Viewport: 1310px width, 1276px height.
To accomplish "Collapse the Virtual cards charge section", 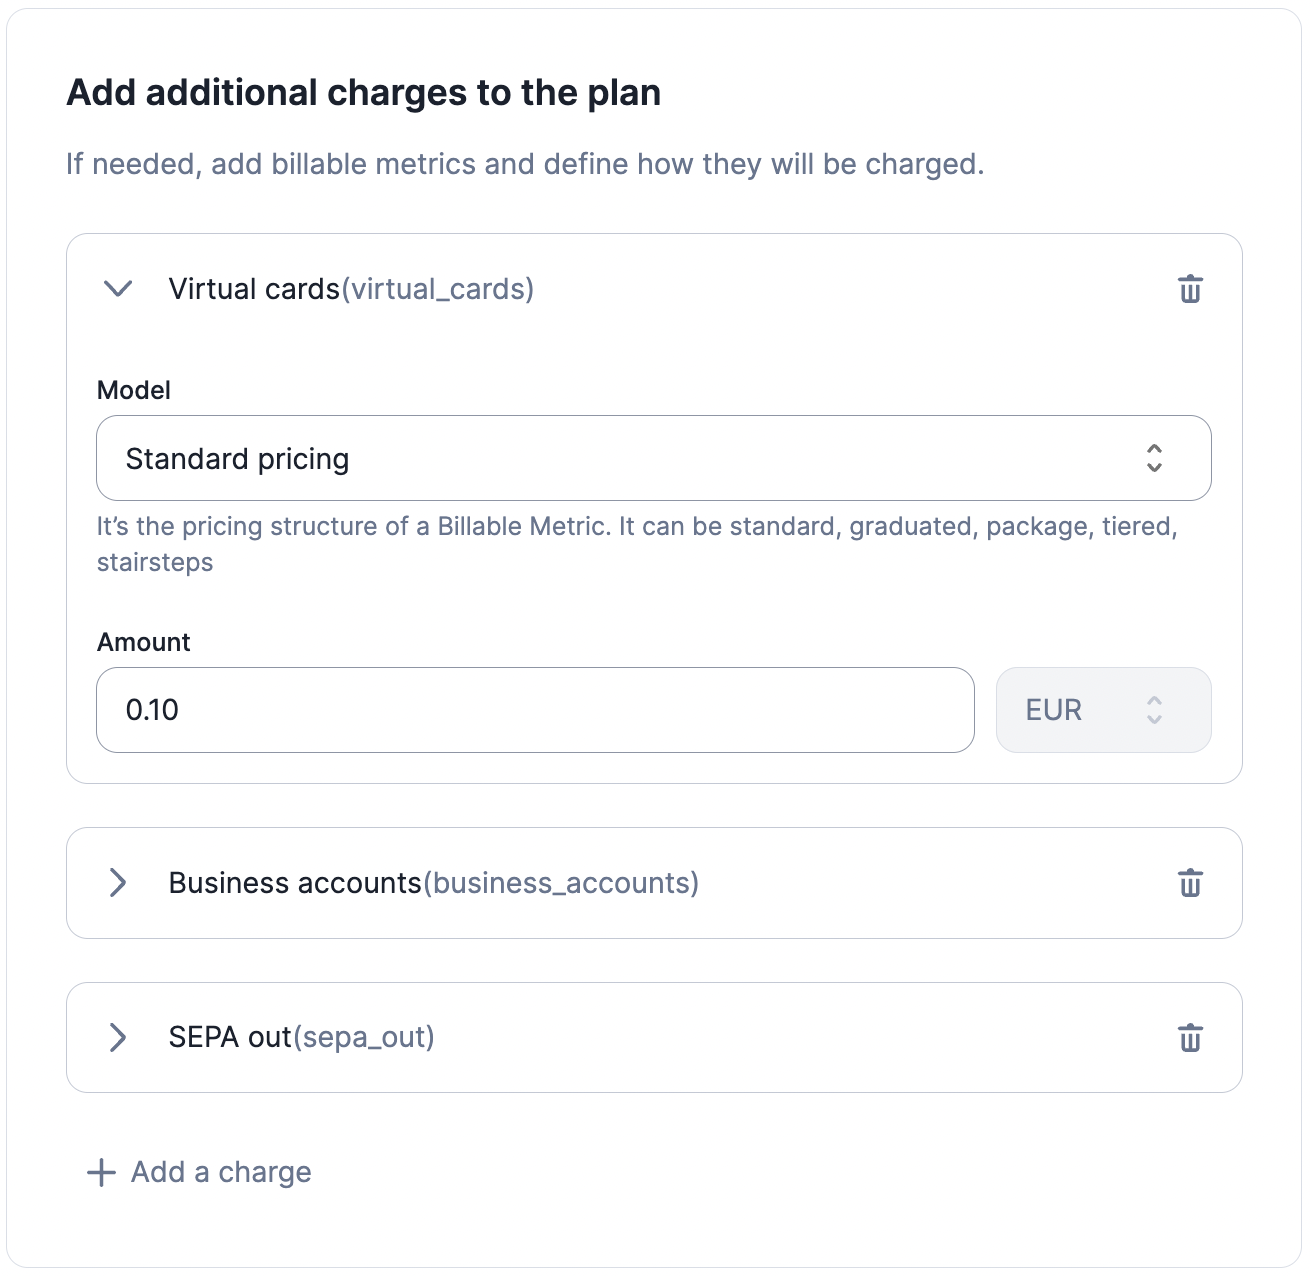I will tap(118, 289).
